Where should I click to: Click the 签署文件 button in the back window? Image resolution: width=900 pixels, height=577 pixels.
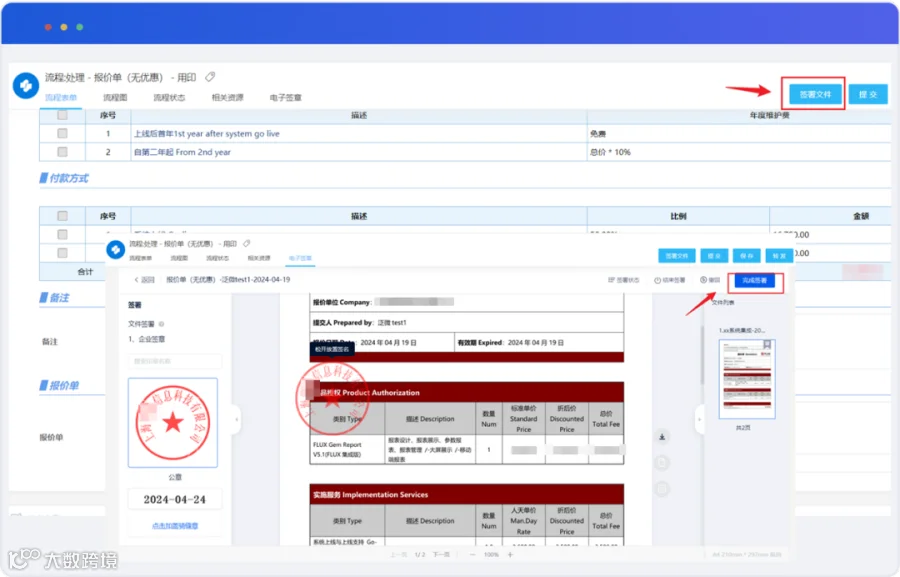tap(815, 94)
